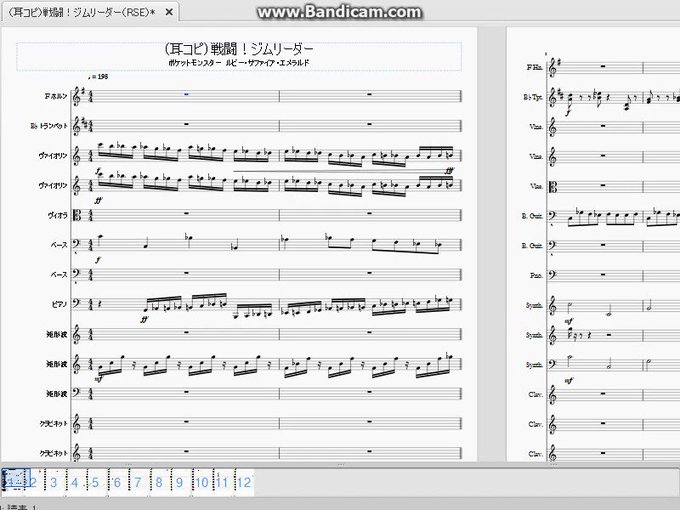
Task: Click the f dynamic under the ベース staff
Action: [98, 260]
